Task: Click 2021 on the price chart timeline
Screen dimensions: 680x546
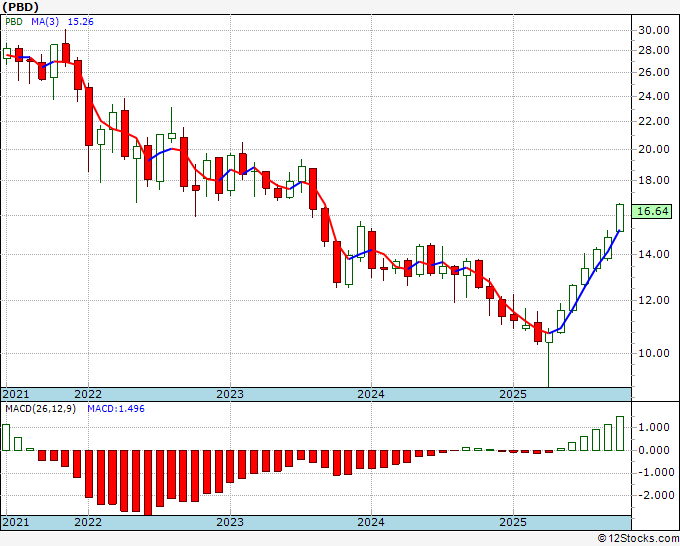Action: pos(16,394)
